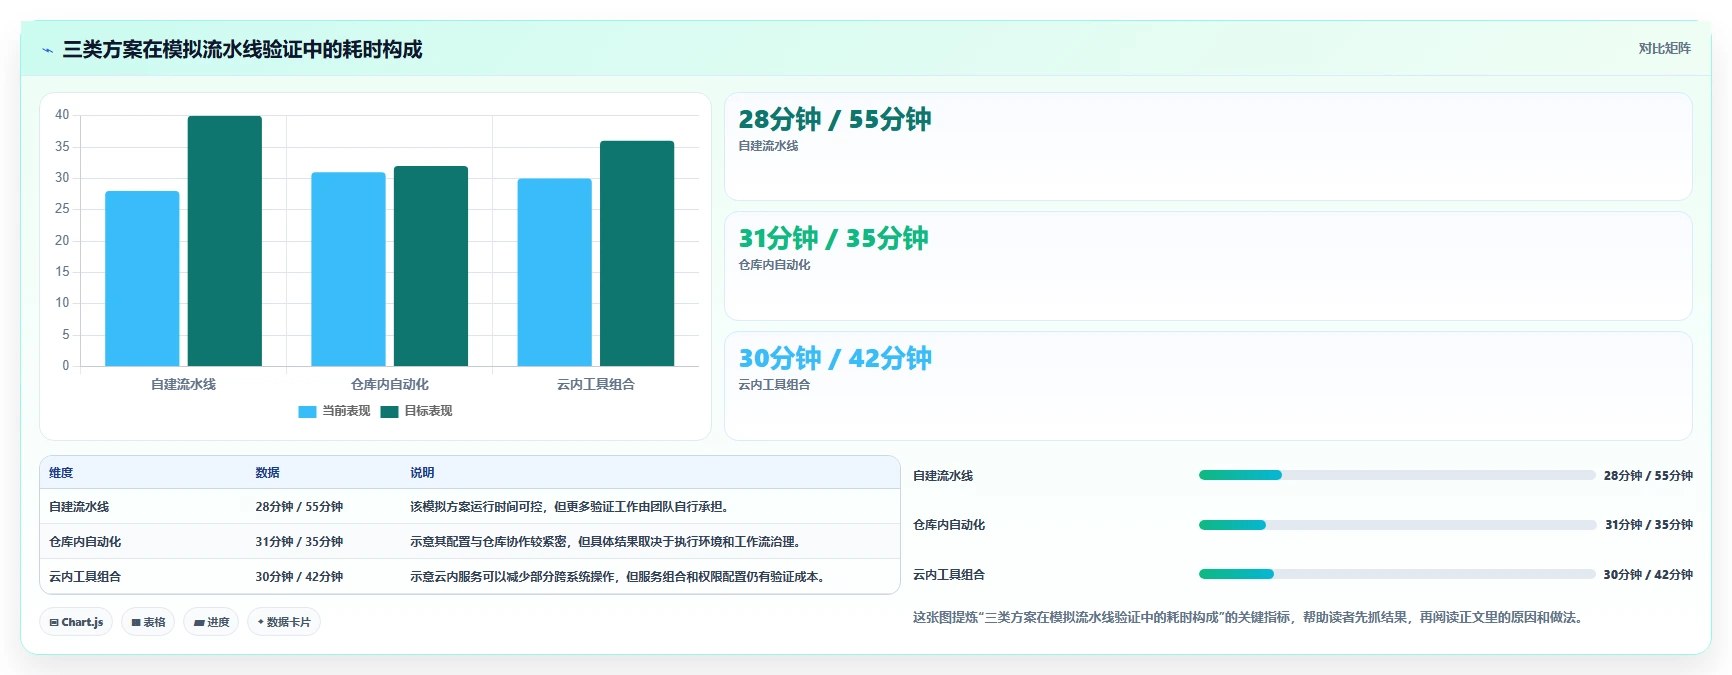Viewport: 1732px width, 675px height.
Task: Click the summary note starting 这张图提炼
Action: pyautogui.click(x=1250, y=618)
